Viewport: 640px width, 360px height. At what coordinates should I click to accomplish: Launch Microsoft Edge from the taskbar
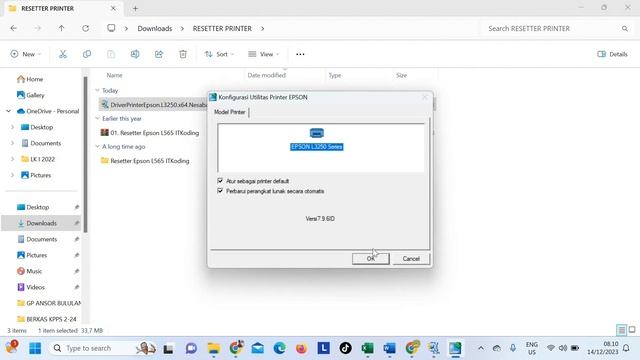pyautogui.click(x=280, y=348)
